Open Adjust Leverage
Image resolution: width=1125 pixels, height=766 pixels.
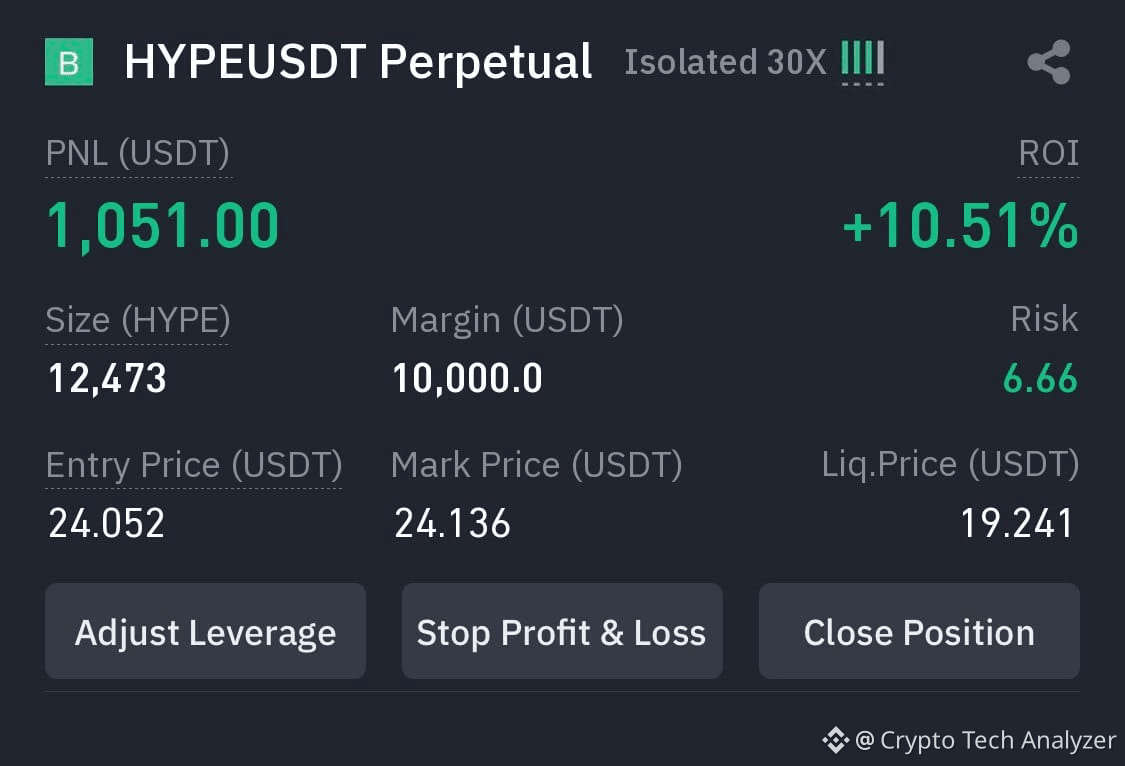coord(205,631)
